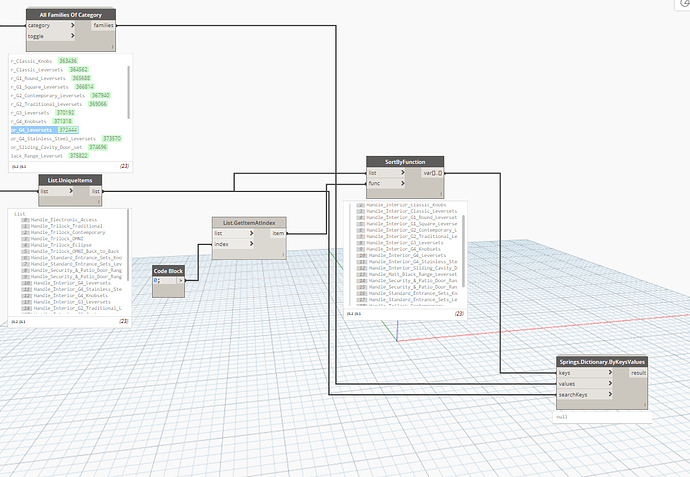The height and width of the screenshot is (477, 690).
Task: Open Dictionary searchKeys port chevron
Action: click(x=610, y=394)
